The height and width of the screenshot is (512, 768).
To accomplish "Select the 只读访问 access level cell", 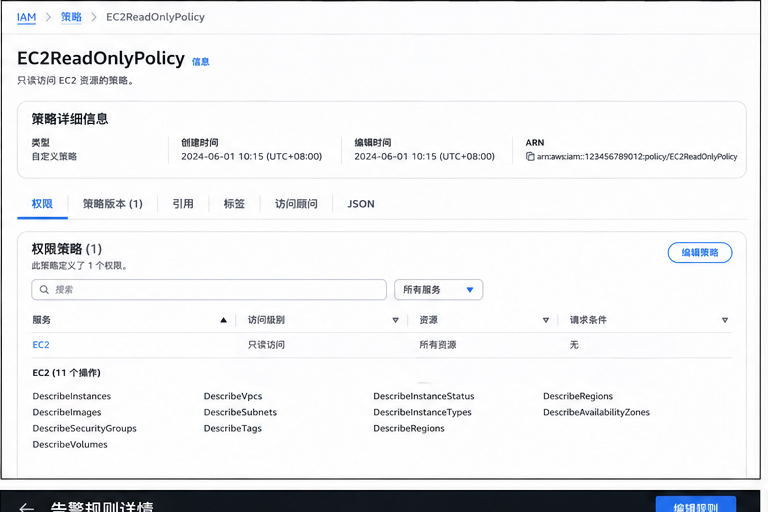I will tap(266, 345).
